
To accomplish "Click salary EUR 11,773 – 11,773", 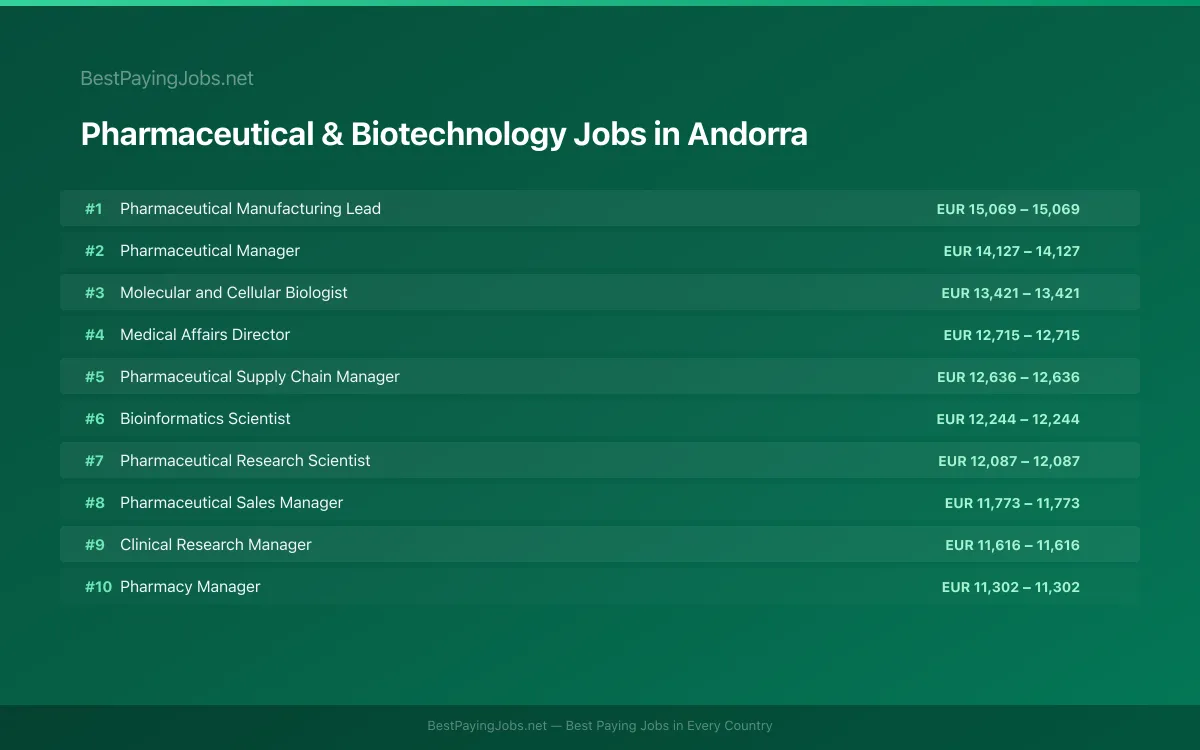I will coord(1012,503).
